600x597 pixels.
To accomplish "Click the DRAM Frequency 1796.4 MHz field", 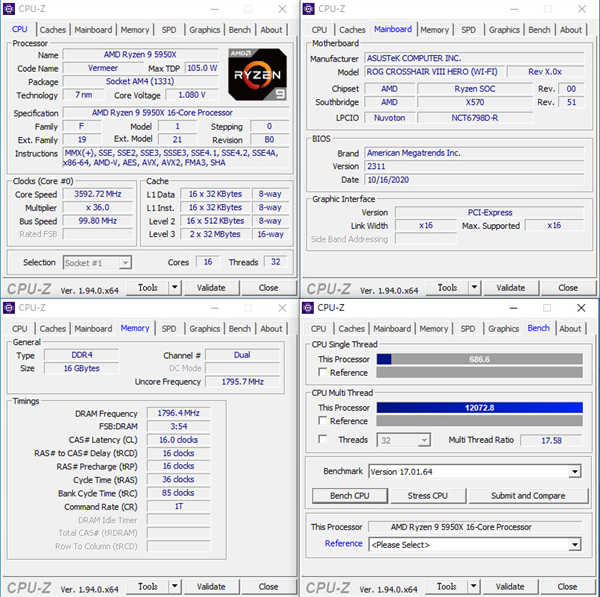I will tap(178, 413).
